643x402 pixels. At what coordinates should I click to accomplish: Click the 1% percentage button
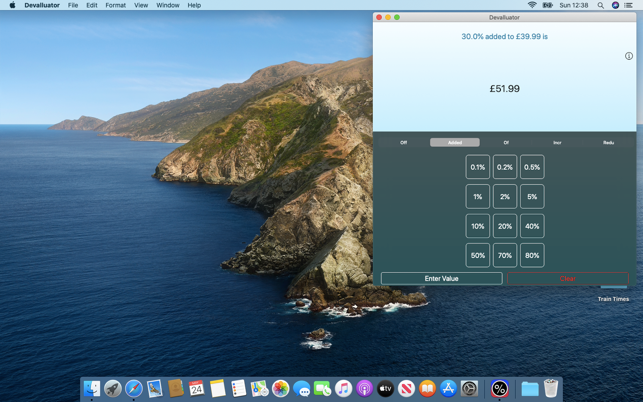pyautogui.click(x=478, y=196)
